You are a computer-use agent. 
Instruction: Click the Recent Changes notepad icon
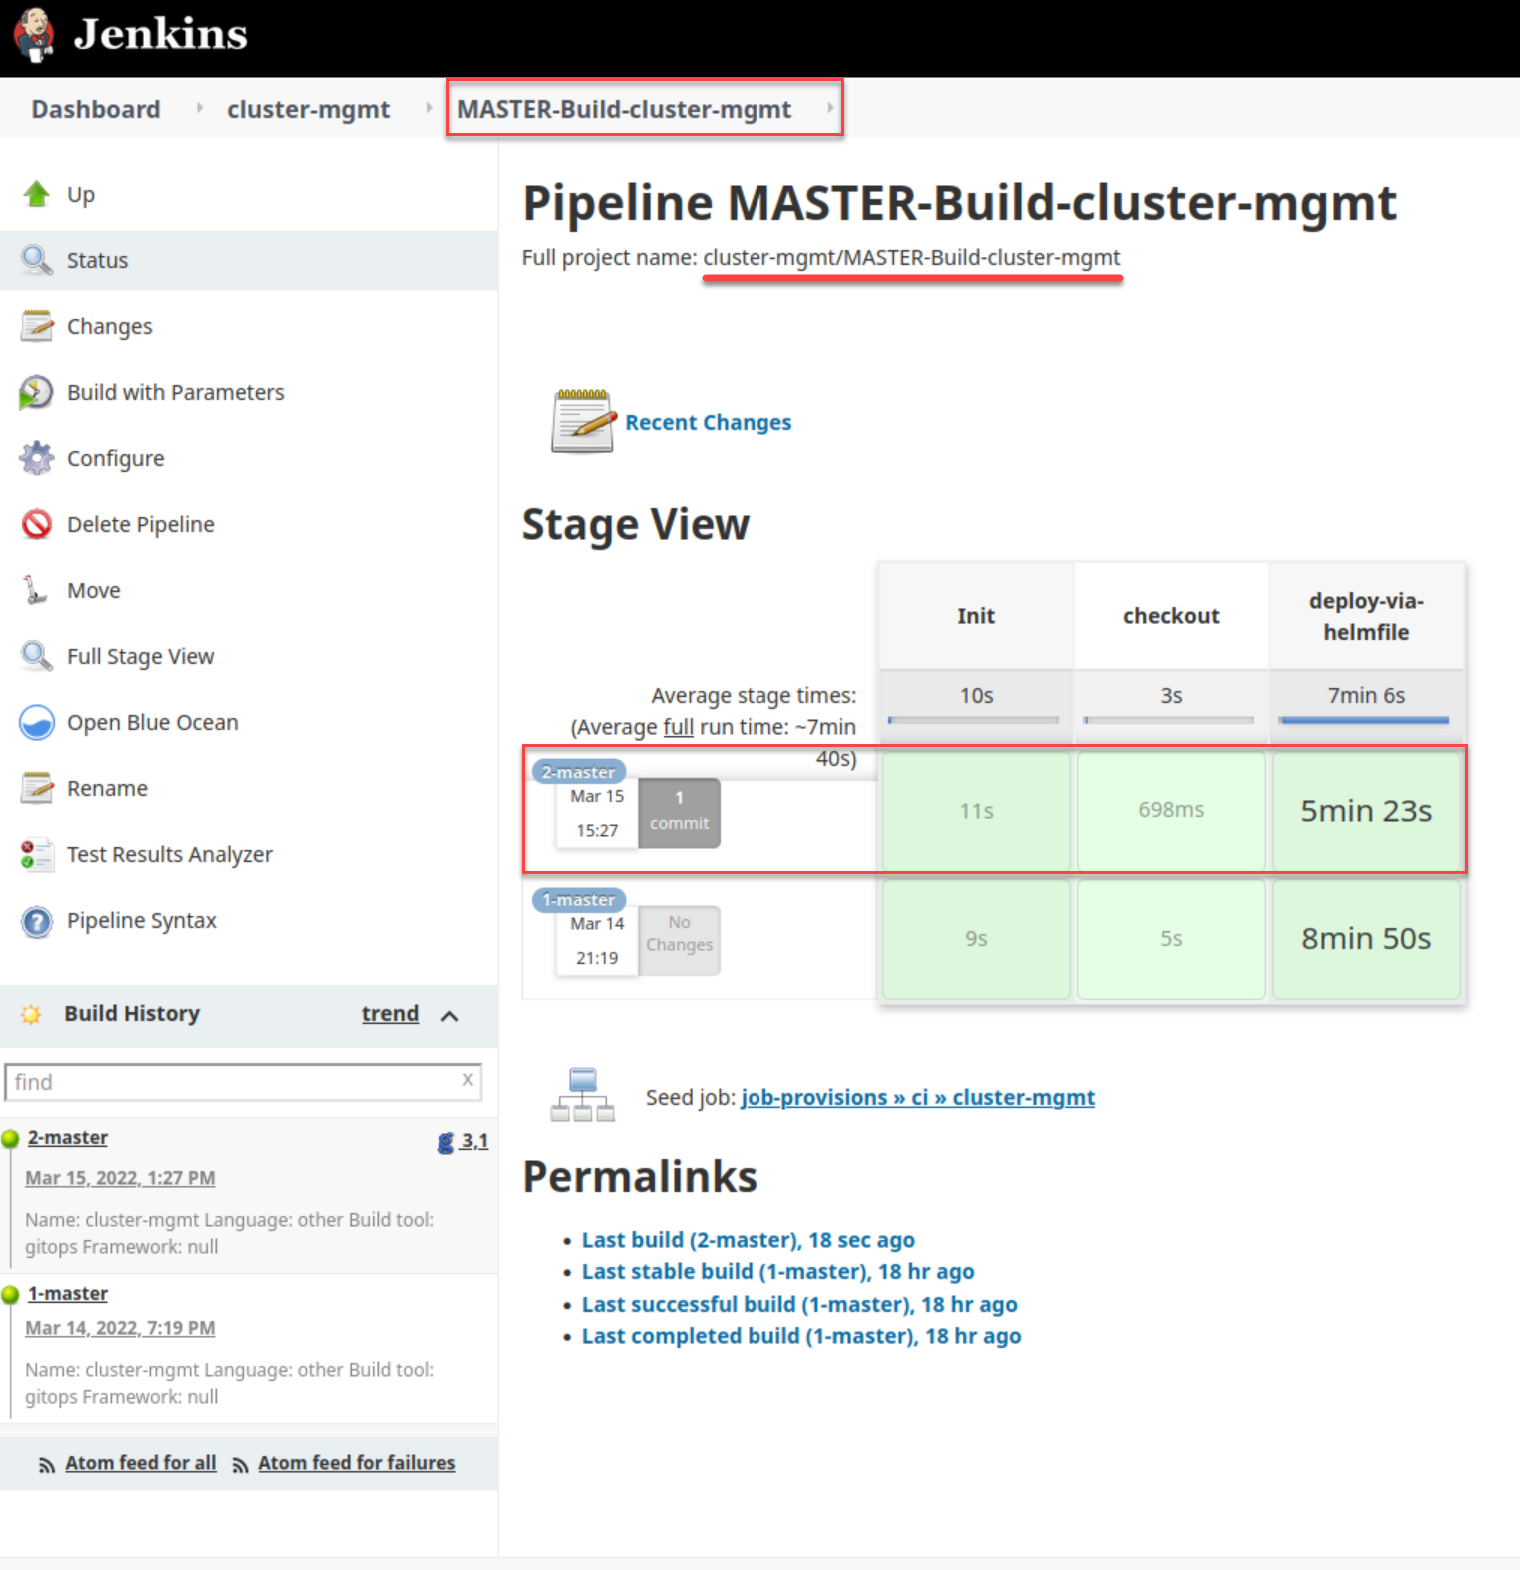click(582, 421)
